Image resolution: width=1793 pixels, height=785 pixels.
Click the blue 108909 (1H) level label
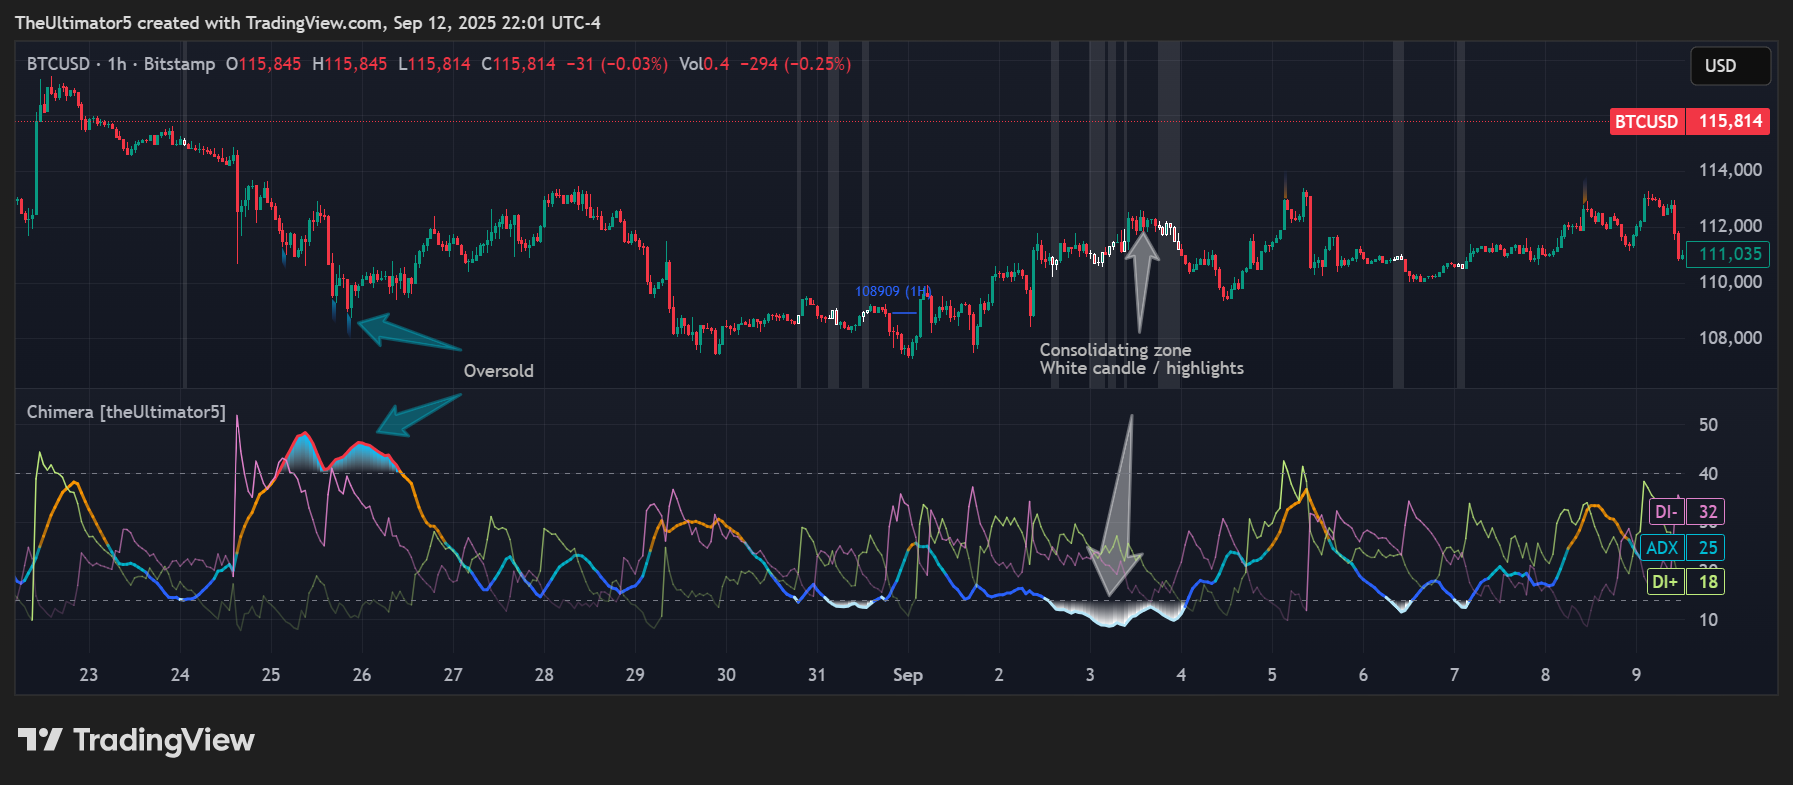coord(892,291)
